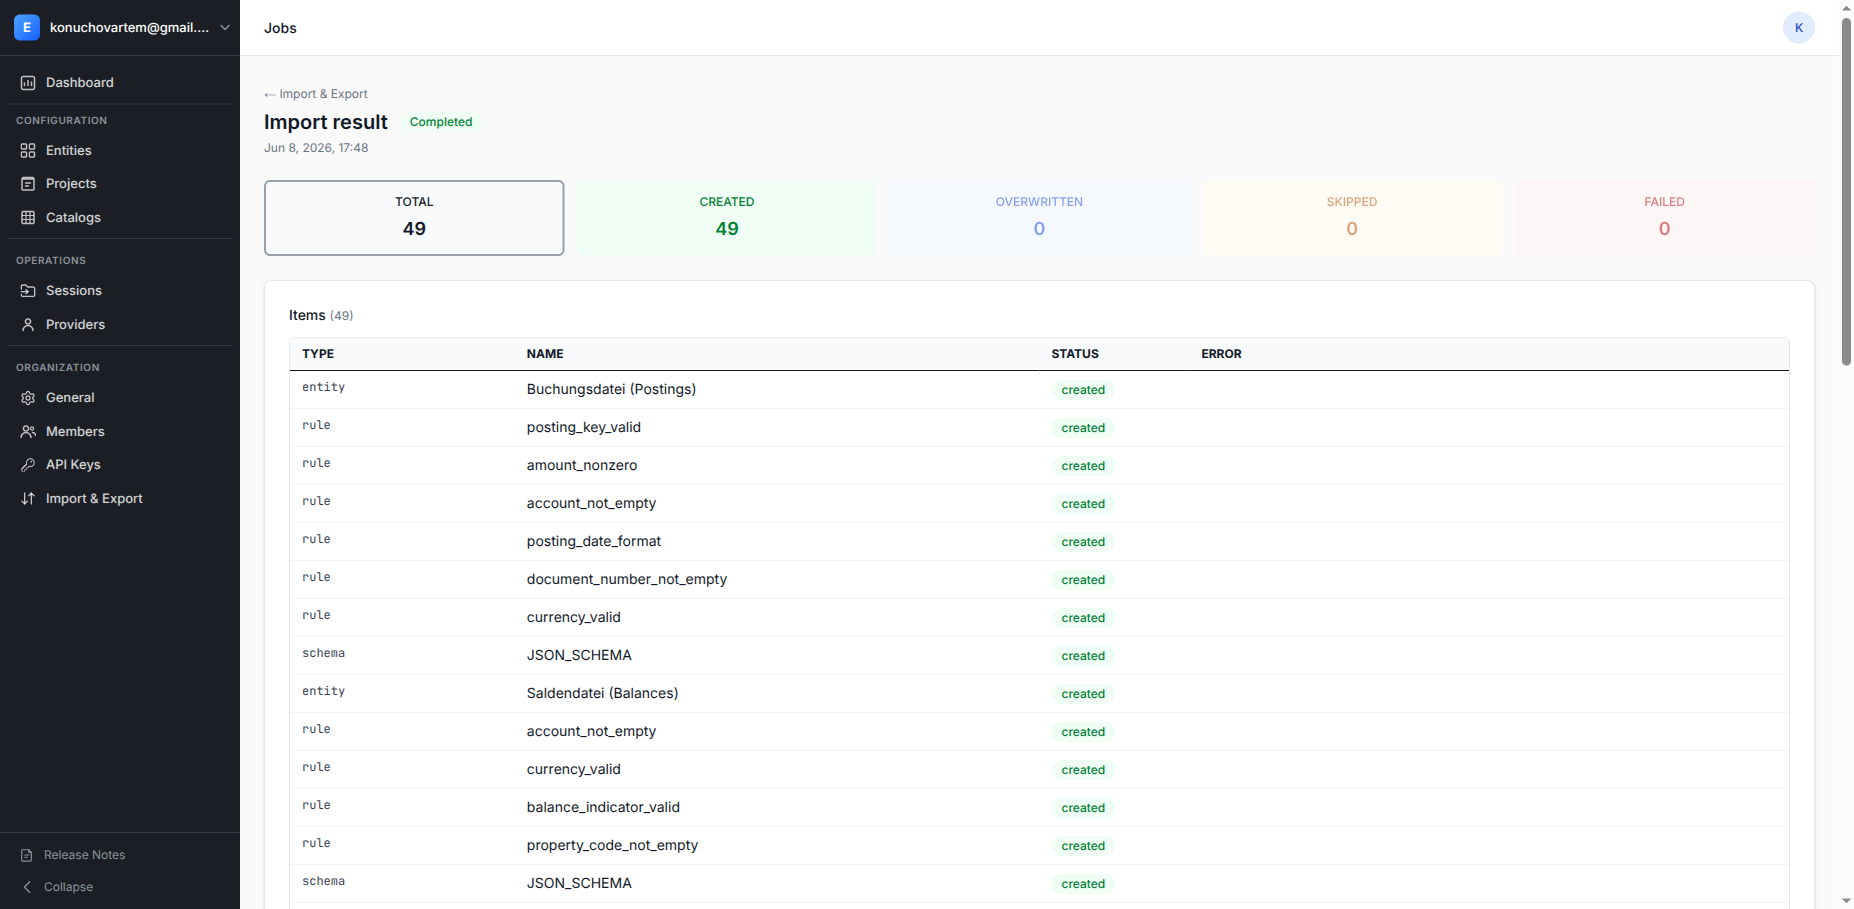
Task: Go back to Import & Export link
Action: click(x=316, y=94)
